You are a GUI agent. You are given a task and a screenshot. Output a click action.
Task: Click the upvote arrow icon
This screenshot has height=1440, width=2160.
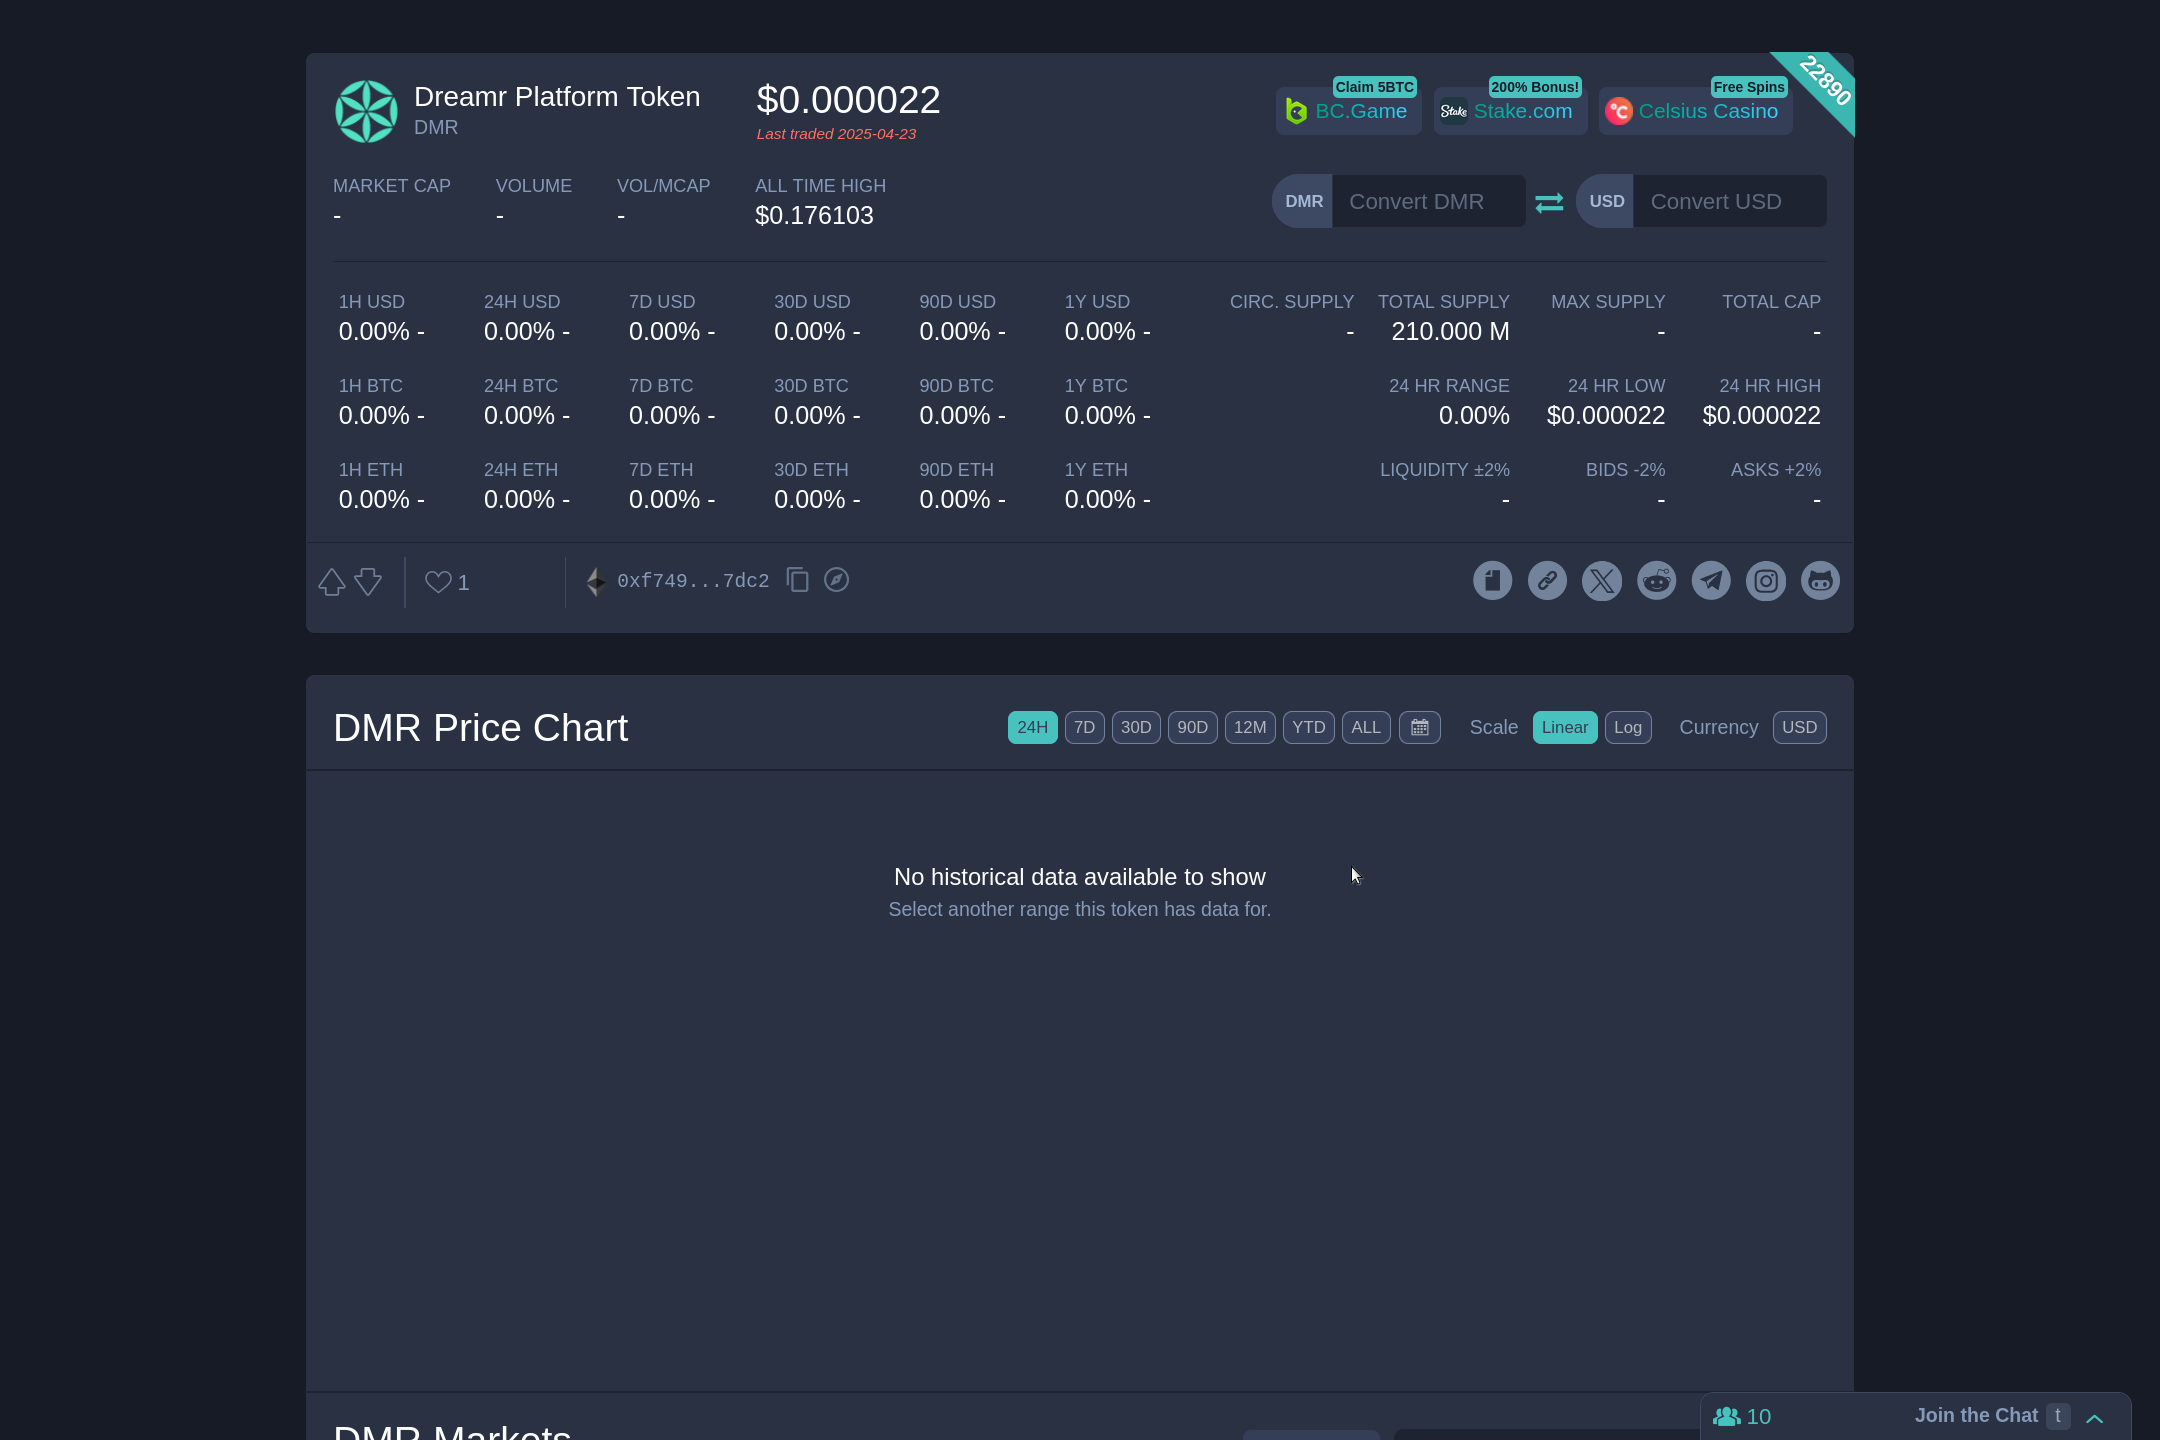pyautogui.click(x=332, y=582)
